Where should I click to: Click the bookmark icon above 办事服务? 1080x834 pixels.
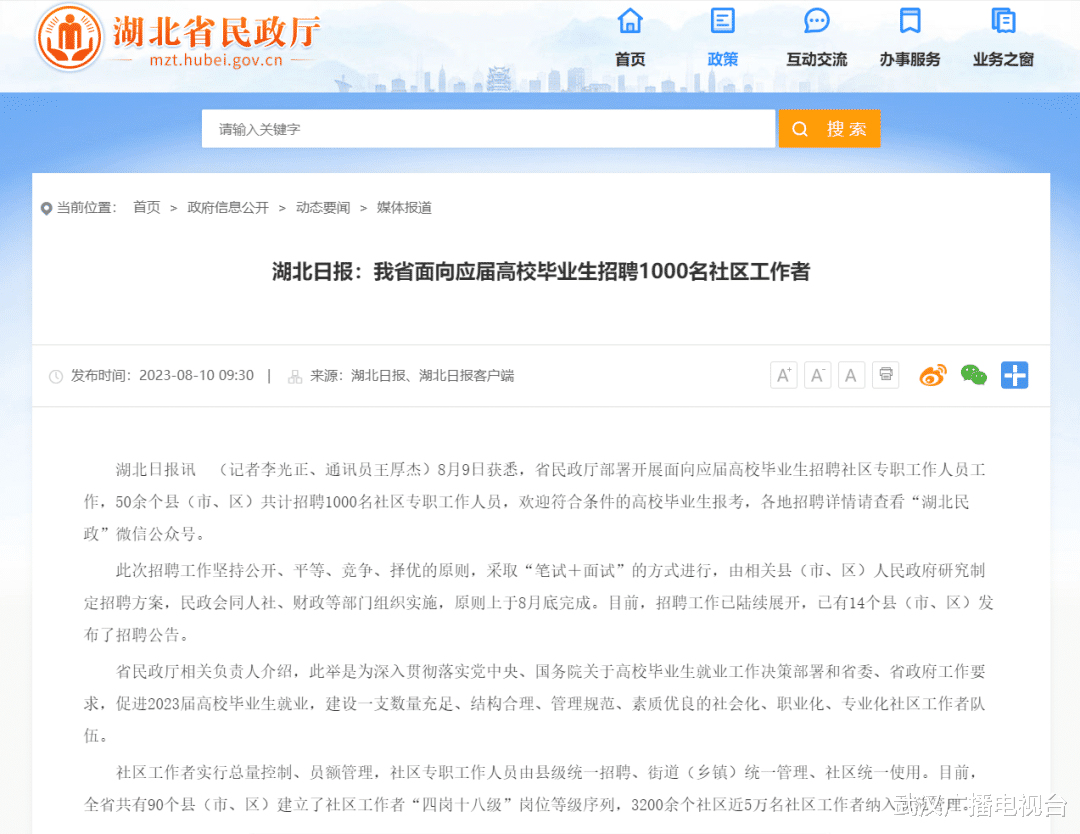click(x=909, y=21)
